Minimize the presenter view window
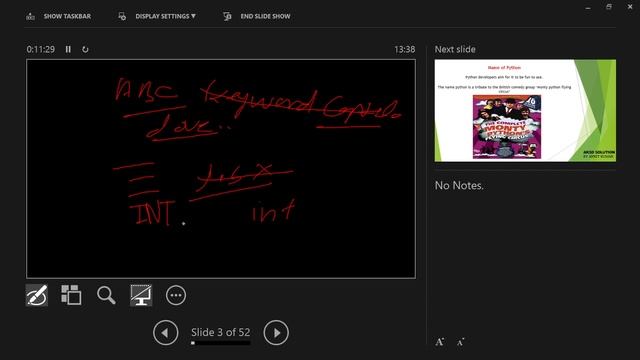Image resolution: width=640 pixels, height=360 pixels. [588, 7]
